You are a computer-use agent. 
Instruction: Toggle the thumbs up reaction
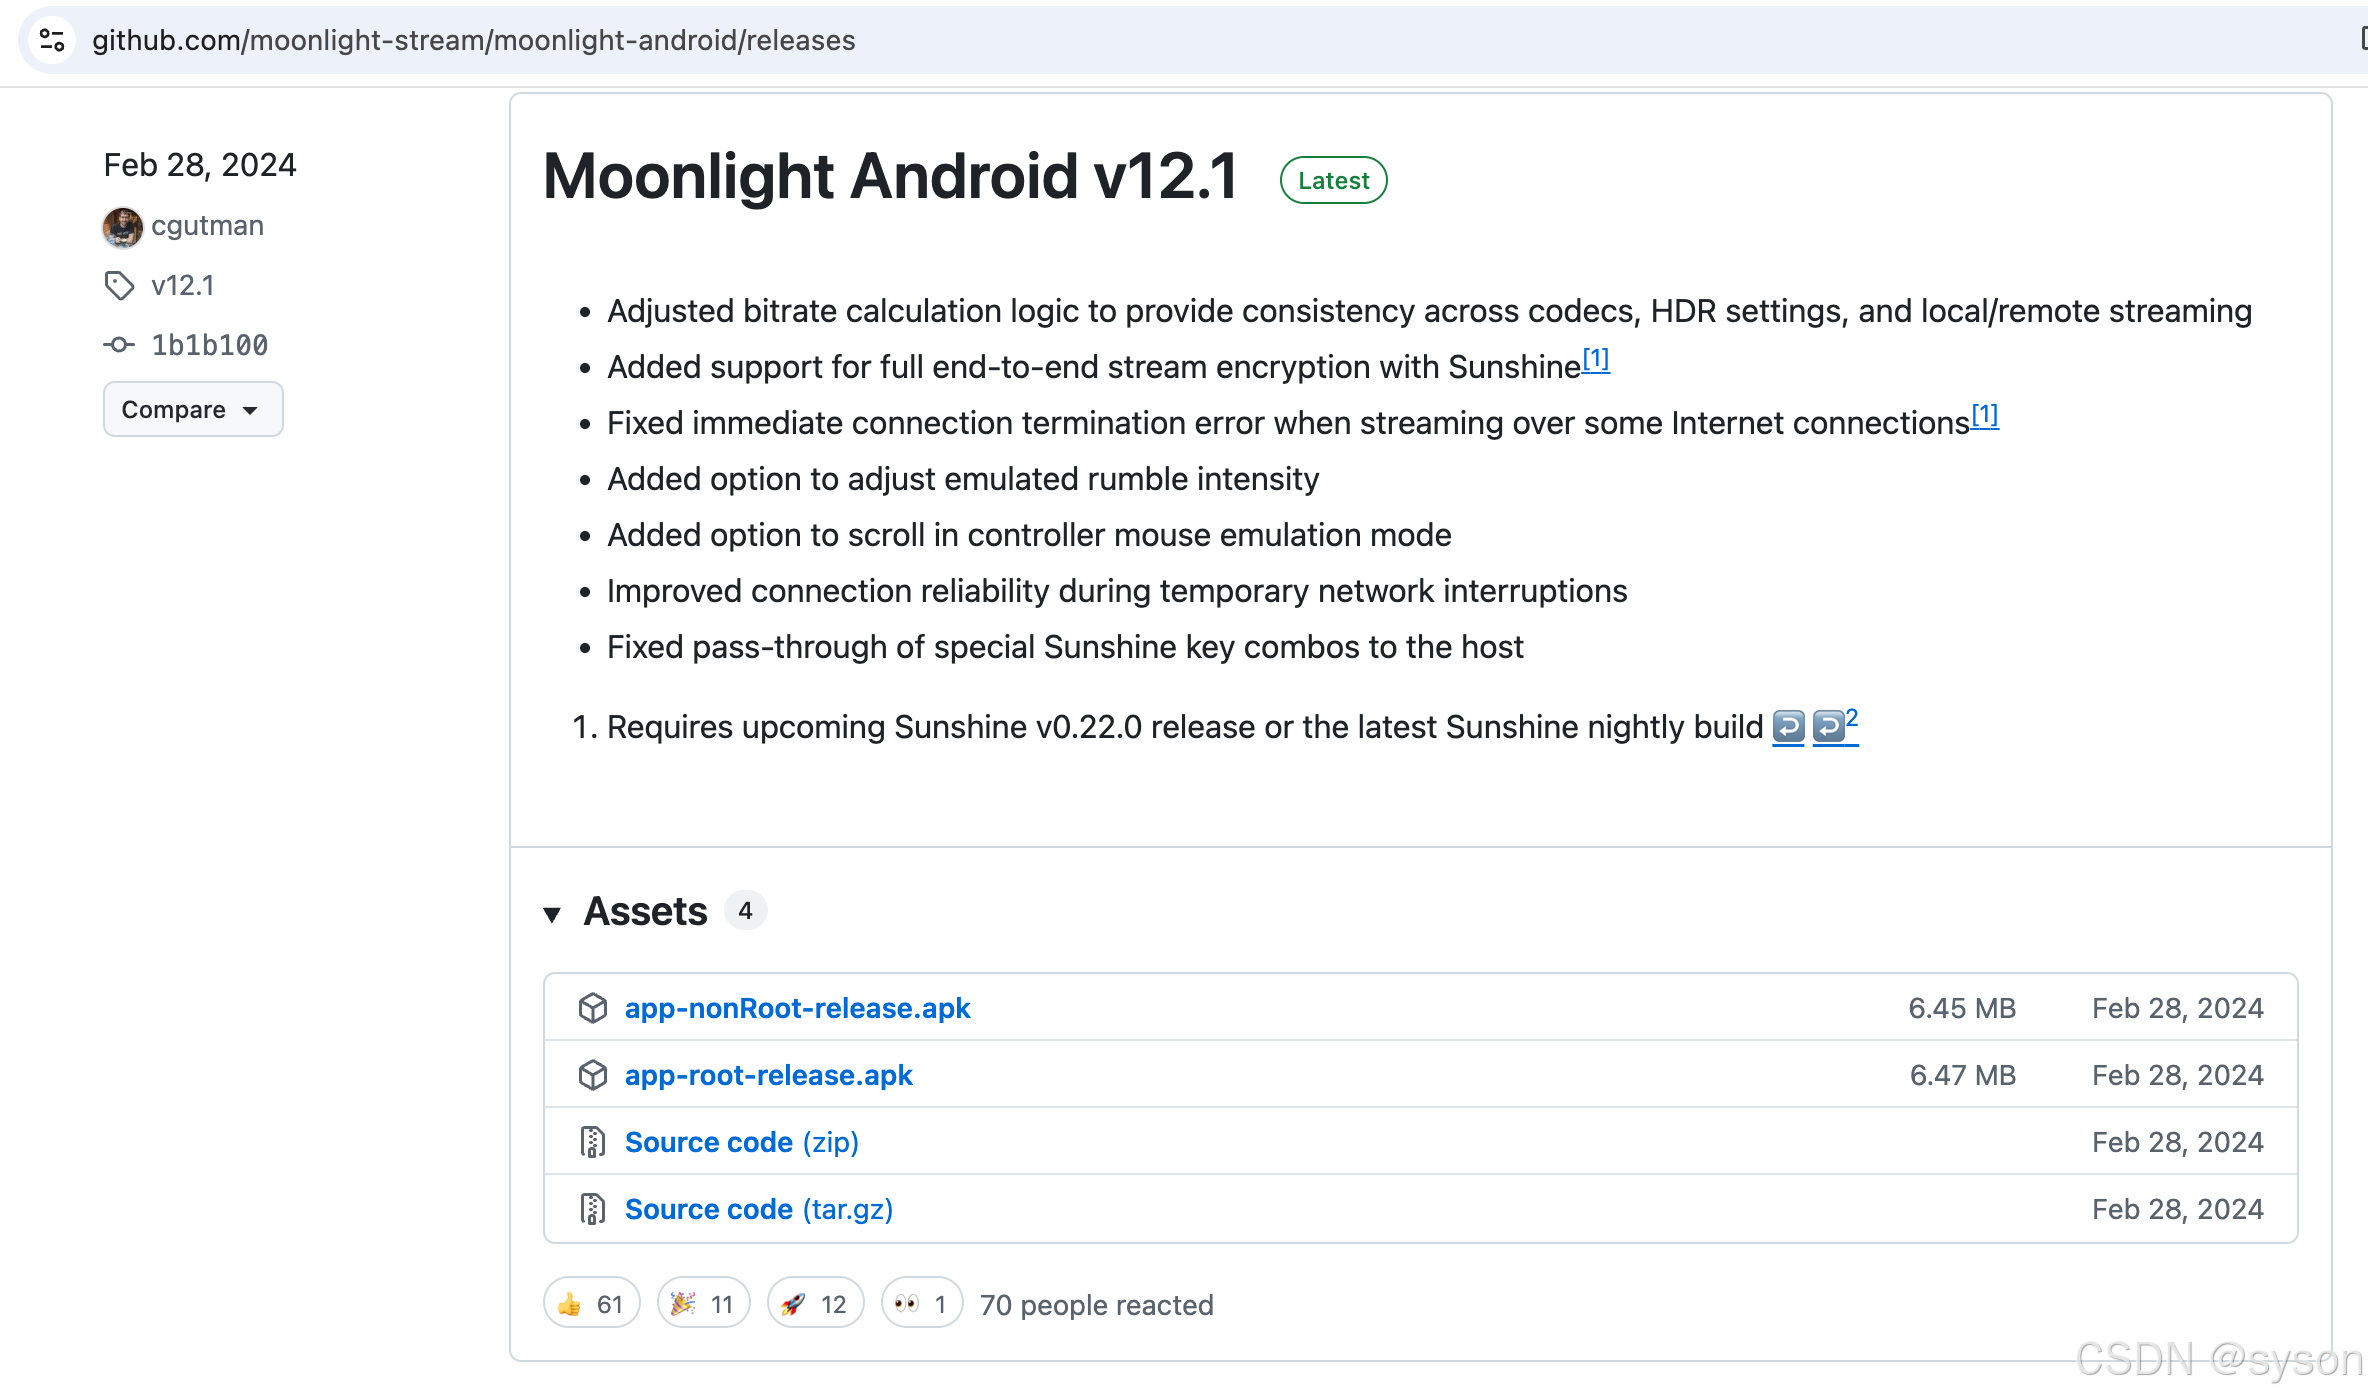(591, 1303)
